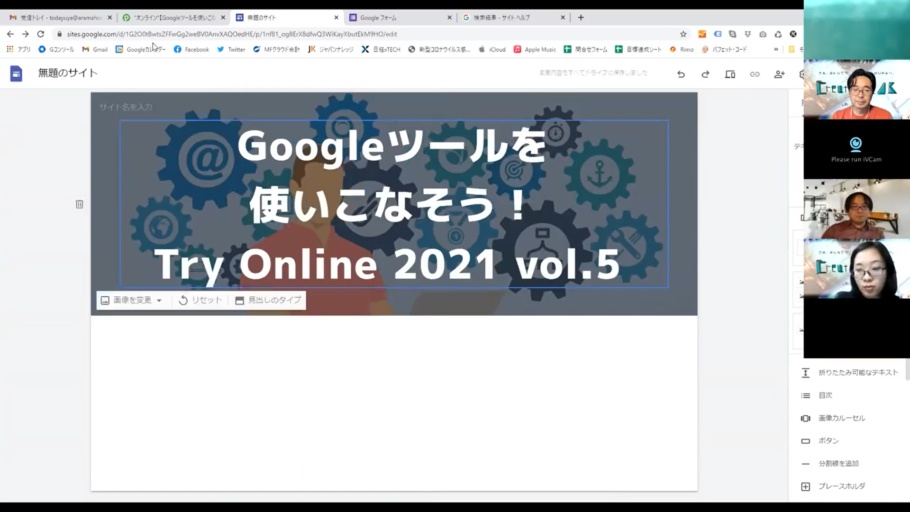Reload the page with refresh icon
The height and width of the screenshot is (512, 910).
coord(41,34)
